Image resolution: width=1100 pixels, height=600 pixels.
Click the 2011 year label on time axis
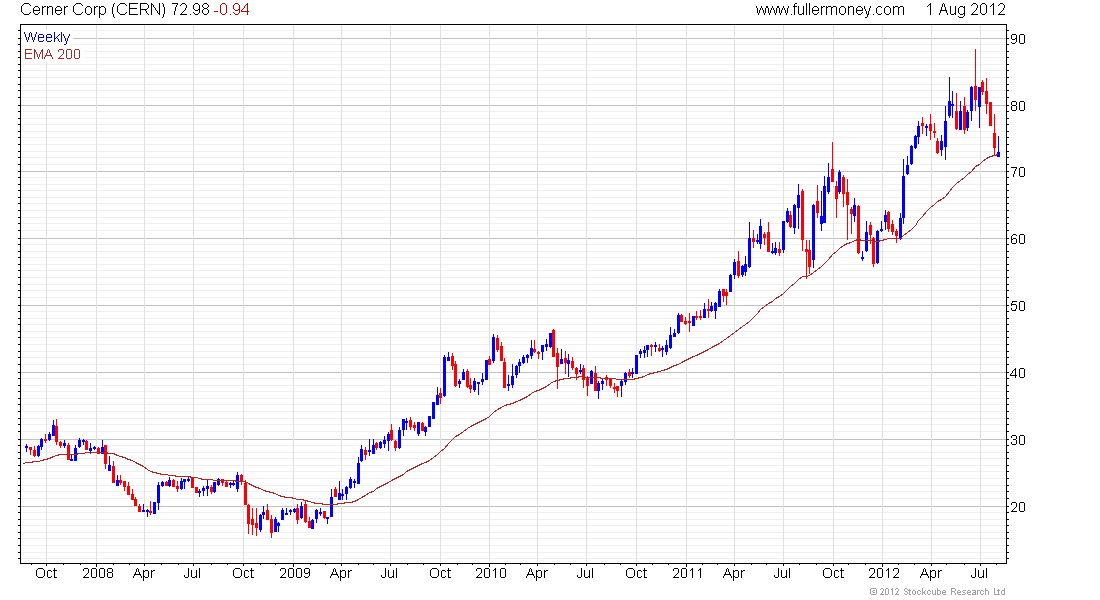click(687, 573)
